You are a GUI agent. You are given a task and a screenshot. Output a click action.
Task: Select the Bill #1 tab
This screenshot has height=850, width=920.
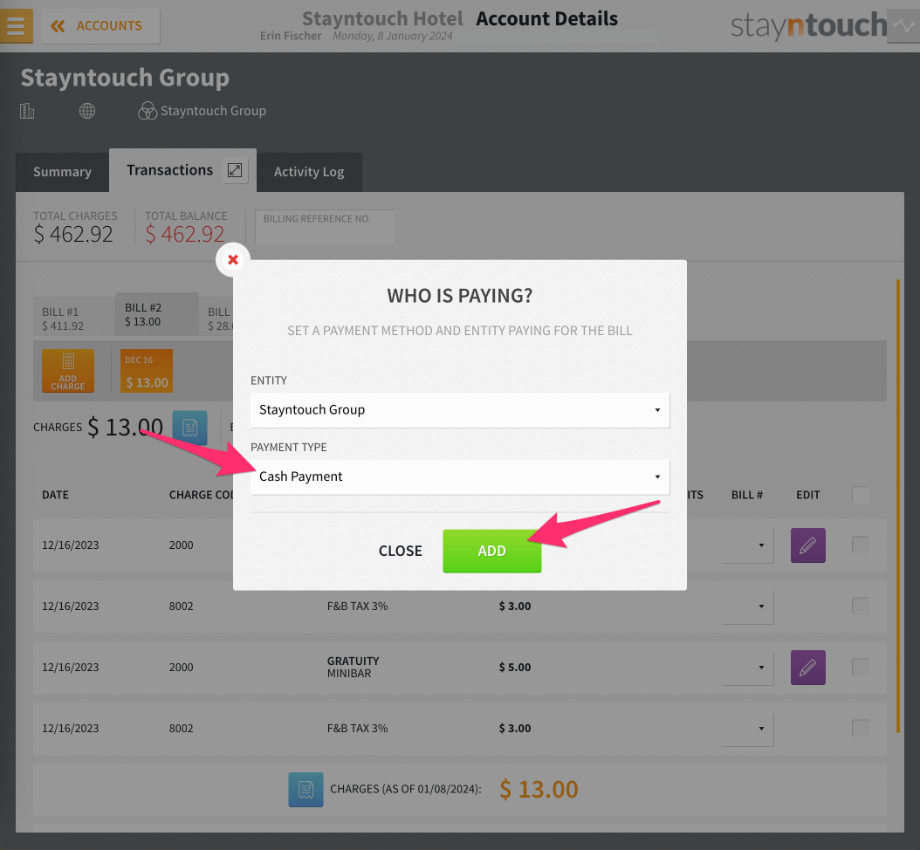click(74, 319)
